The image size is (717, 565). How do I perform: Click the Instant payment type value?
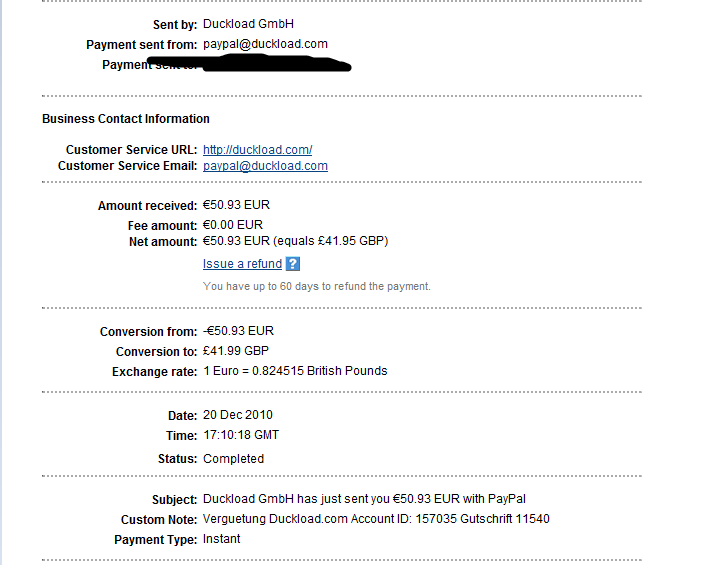(221, 539)
